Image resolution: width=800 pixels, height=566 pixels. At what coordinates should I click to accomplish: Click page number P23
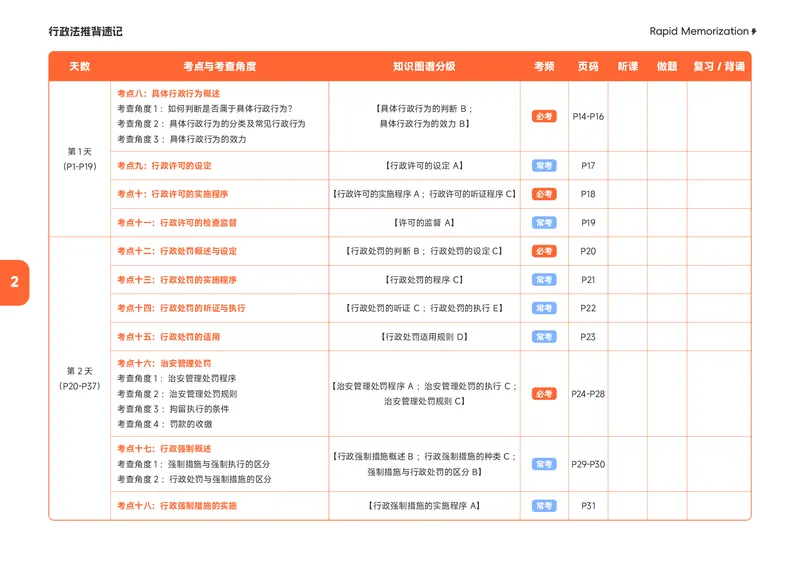[x=588, y=337]
